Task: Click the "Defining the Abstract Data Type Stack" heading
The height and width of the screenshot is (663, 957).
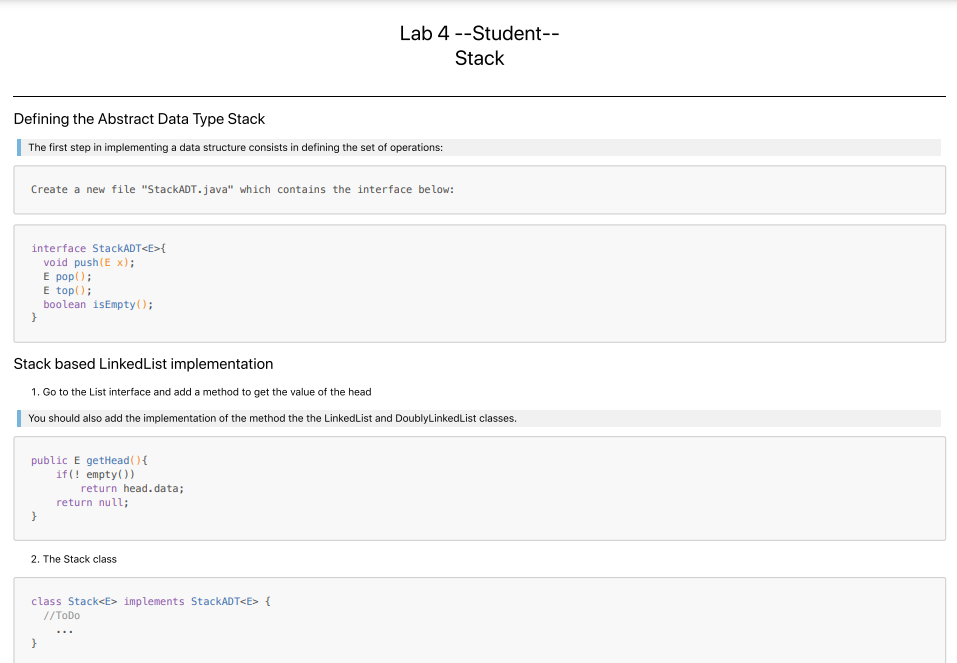Action: tap(138, 118)
